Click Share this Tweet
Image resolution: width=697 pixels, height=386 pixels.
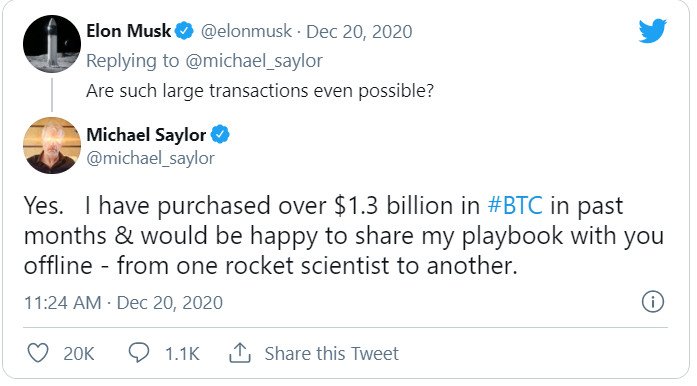[x=332, y=354]
